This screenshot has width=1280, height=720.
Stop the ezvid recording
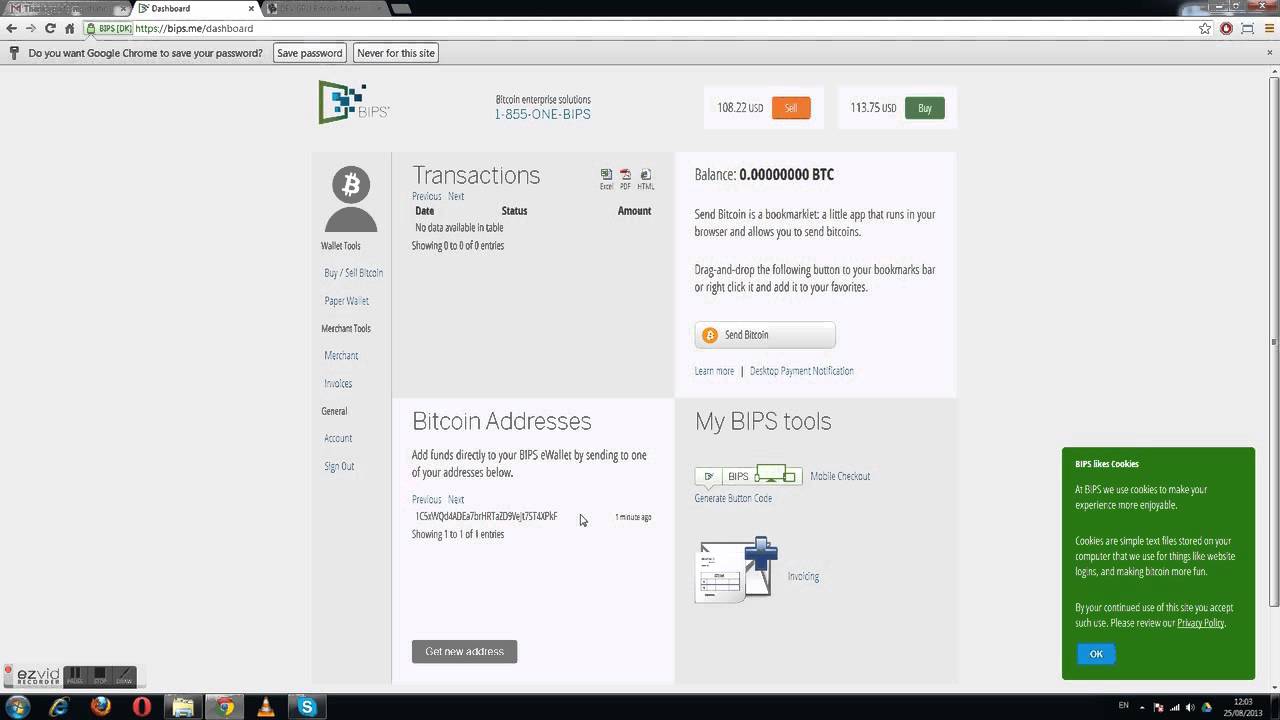(100, 676)
